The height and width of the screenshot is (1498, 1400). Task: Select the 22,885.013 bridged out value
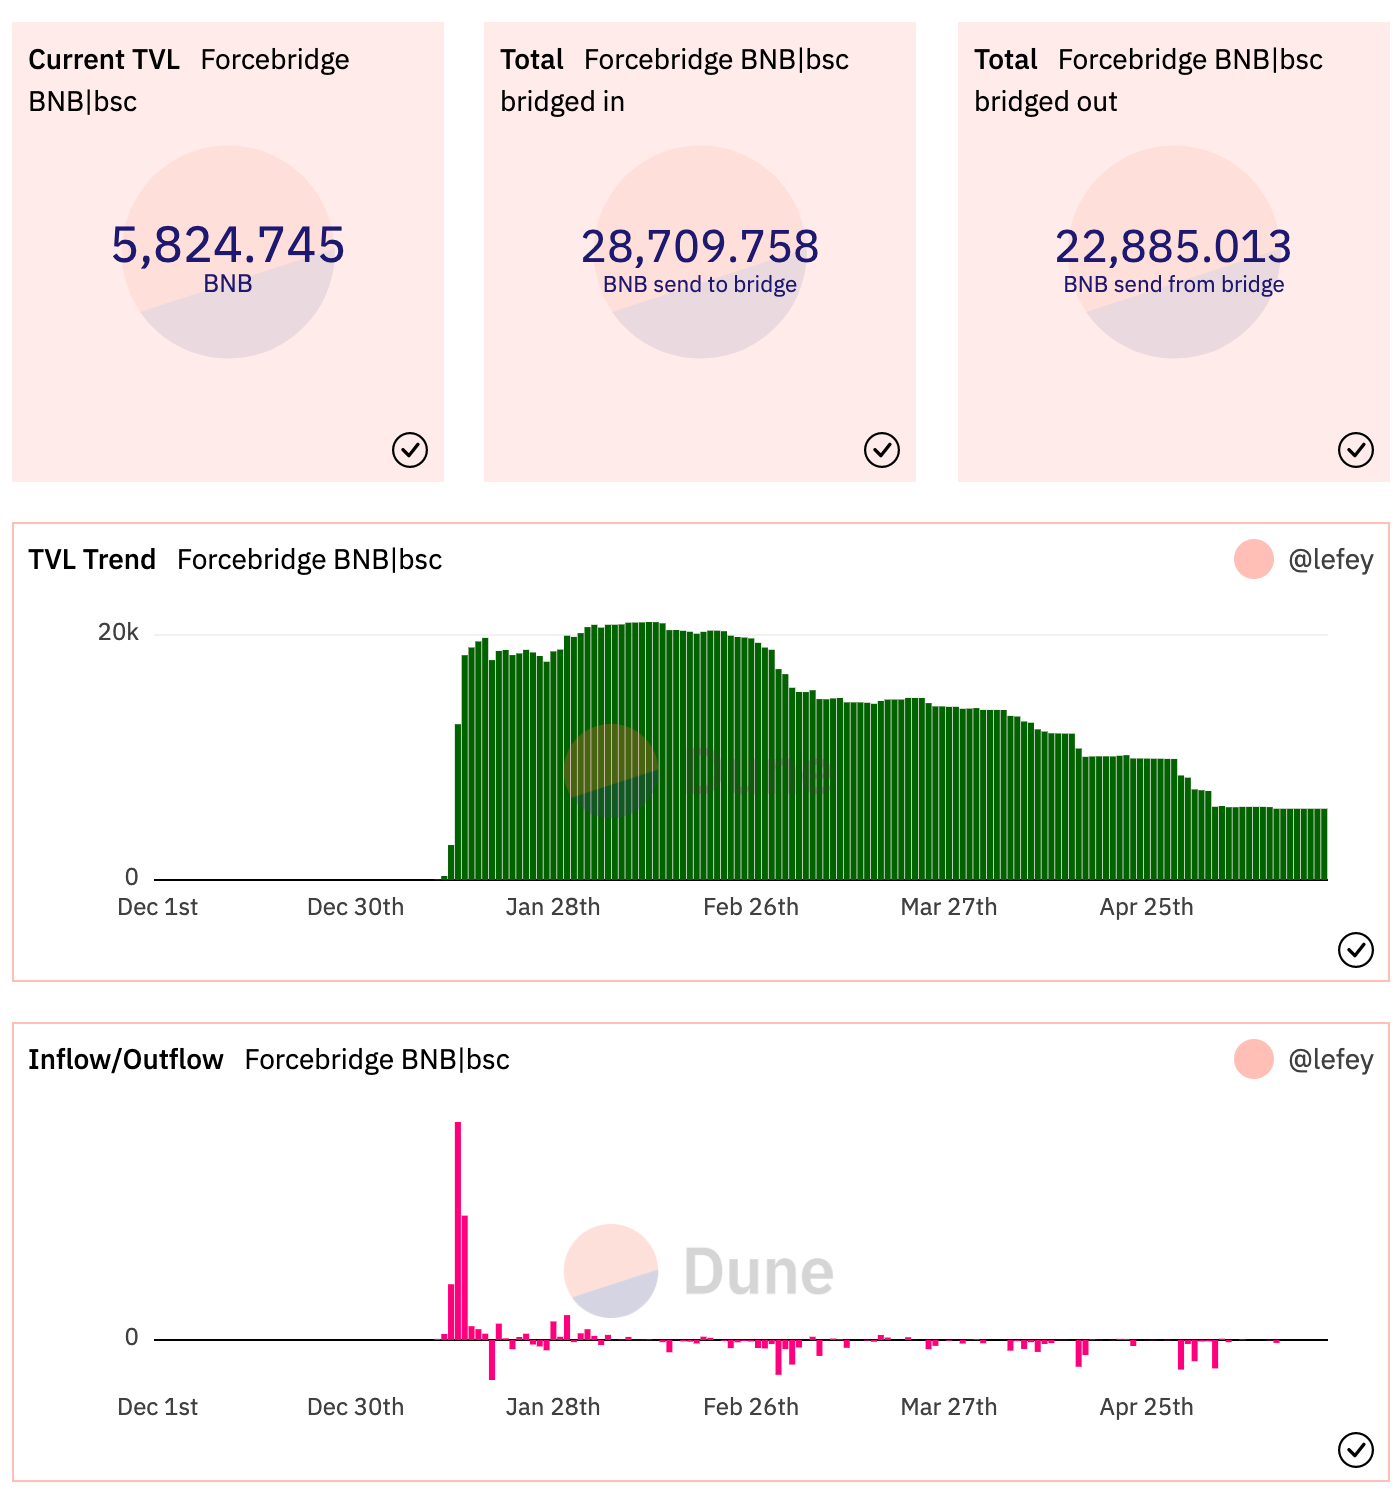[x=1174, y=246]
